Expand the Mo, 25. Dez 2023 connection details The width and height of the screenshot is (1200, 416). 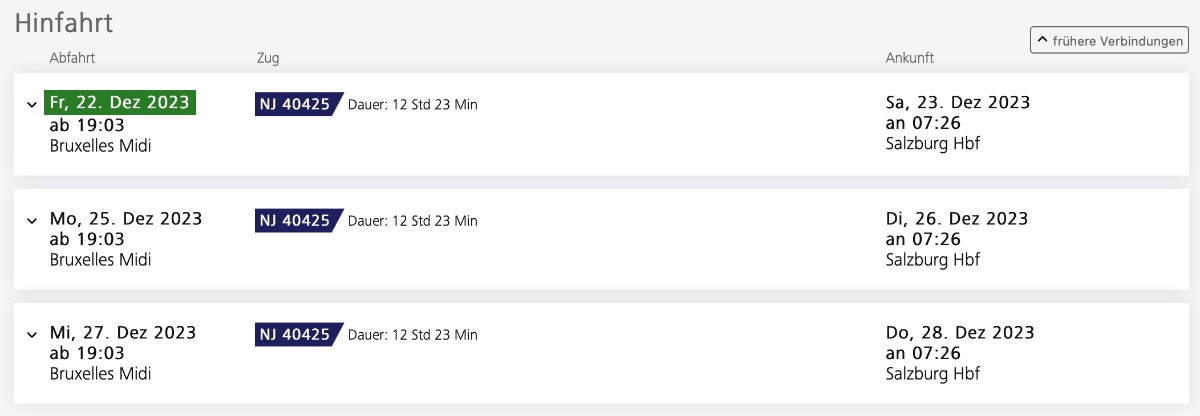[x=31, y=220]
